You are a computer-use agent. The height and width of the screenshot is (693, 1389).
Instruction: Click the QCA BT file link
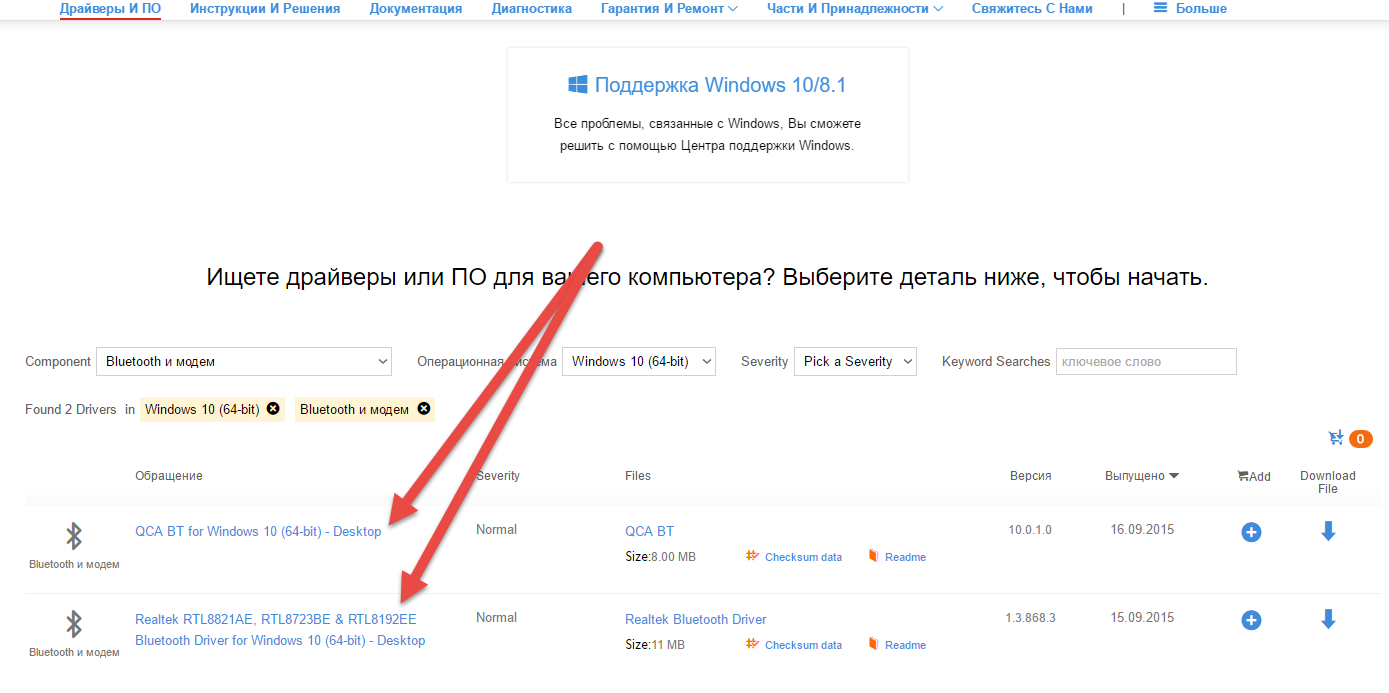649,531
